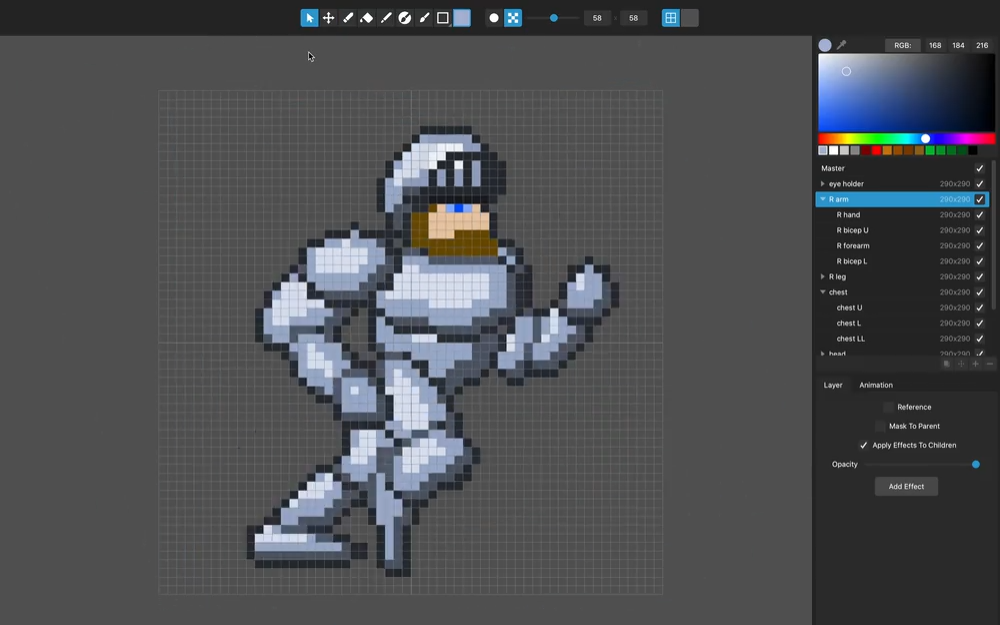Check the Mask To Parent option
This screenshot has width=1000, height=625.
click(x=880, y=426)
